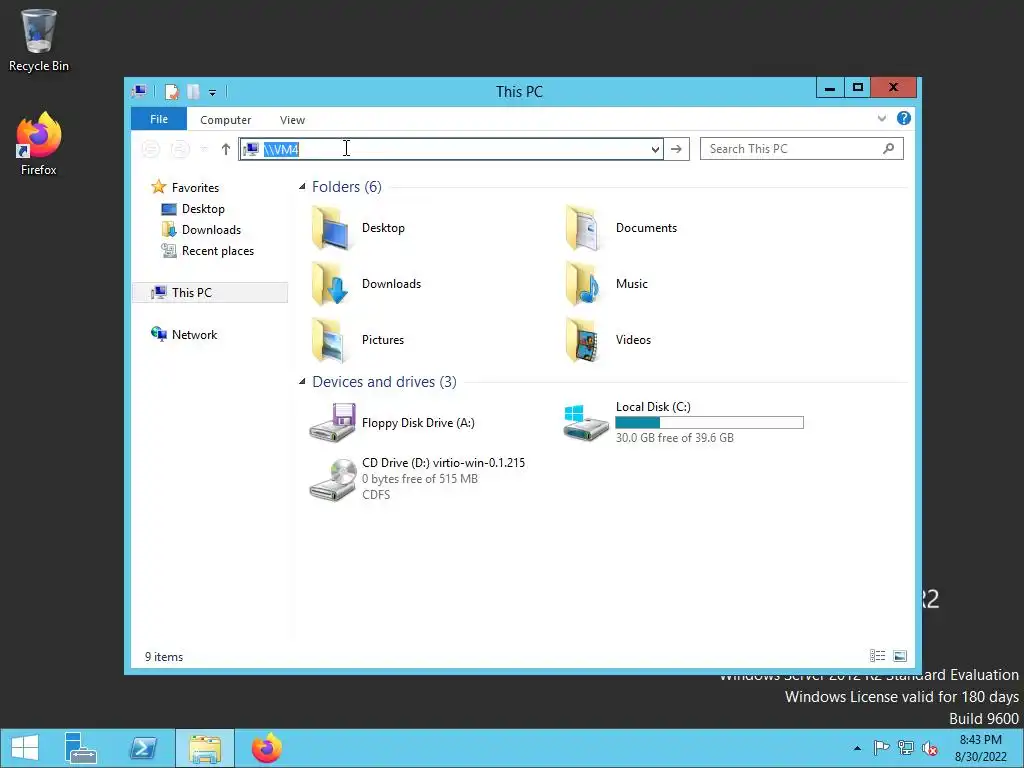Click the search magnifier icon
Screen dimensions: 1024x768
[888, 149]
